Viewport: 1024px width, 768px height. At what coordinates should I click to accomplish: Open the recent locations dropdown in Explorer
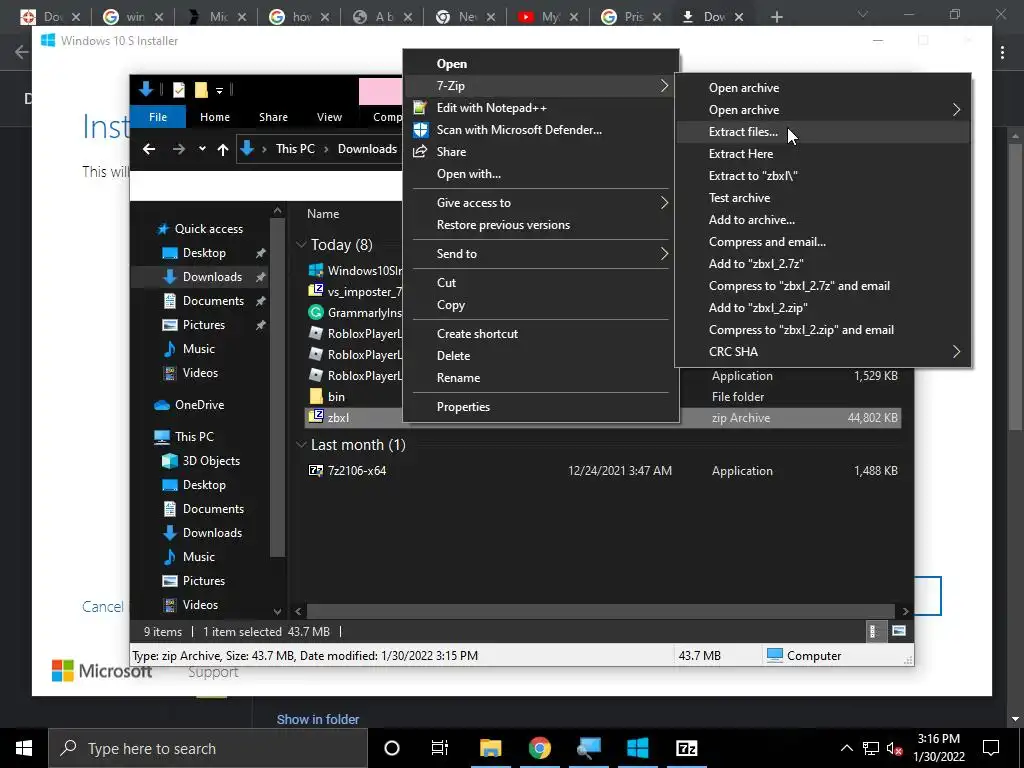(202, 149)
